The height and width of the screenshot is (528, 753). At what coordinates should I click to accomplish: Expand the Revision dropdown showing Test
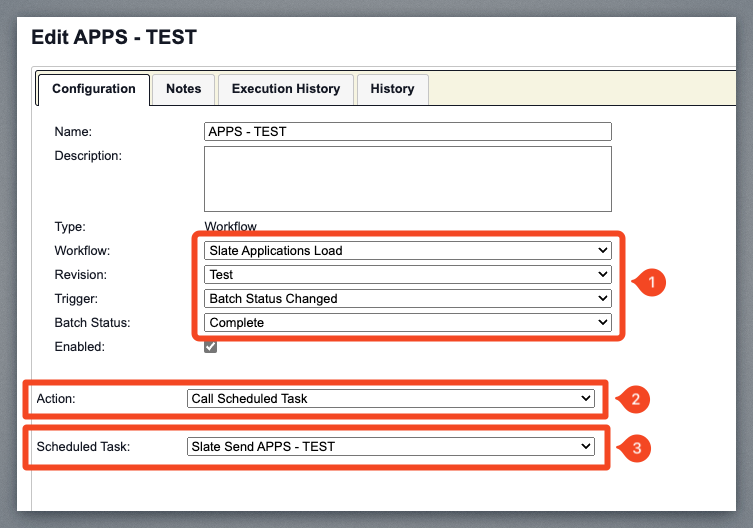coord(407,274)
